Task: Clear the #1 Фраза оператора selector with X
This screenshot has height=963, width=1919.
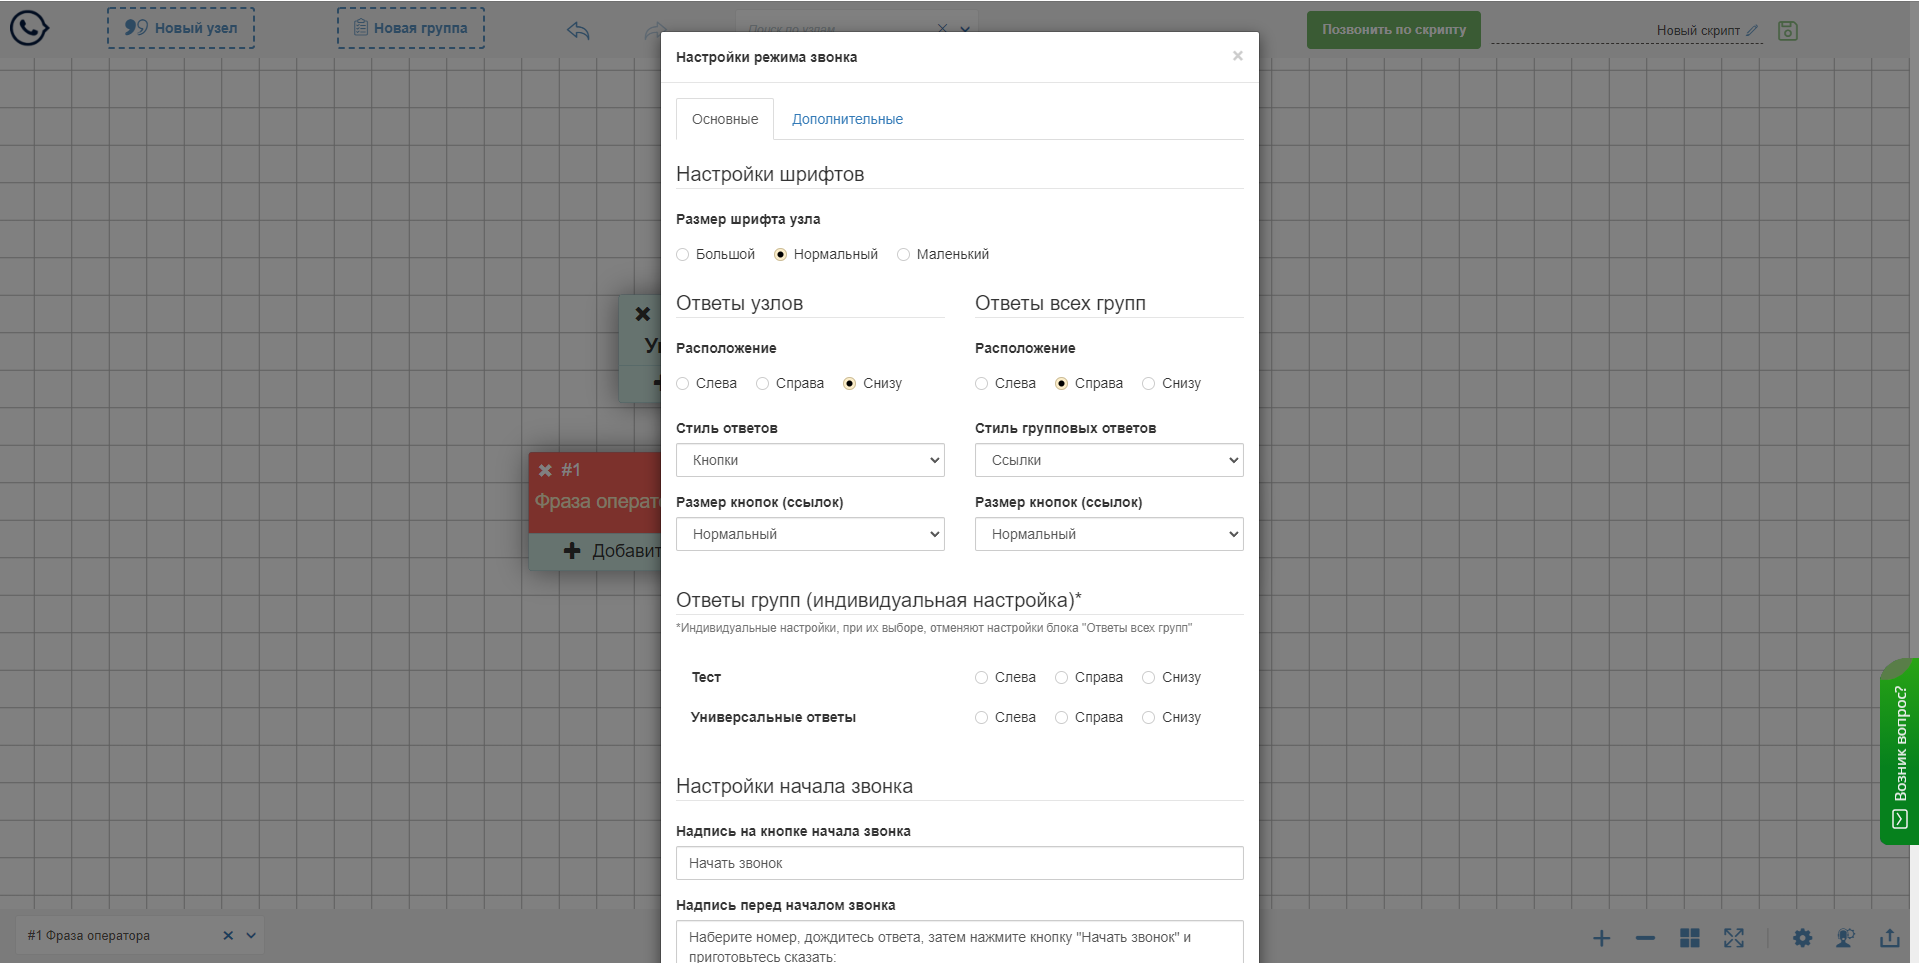Action: [228, 936]
